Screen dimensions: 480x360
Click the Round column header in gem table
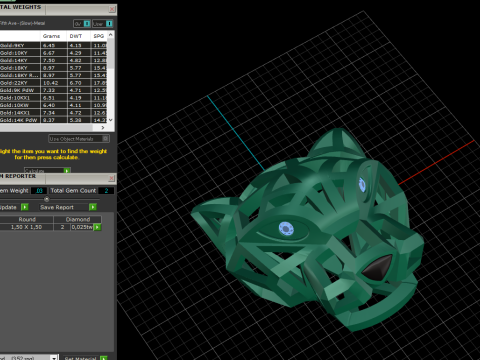[x=27, y=219]
